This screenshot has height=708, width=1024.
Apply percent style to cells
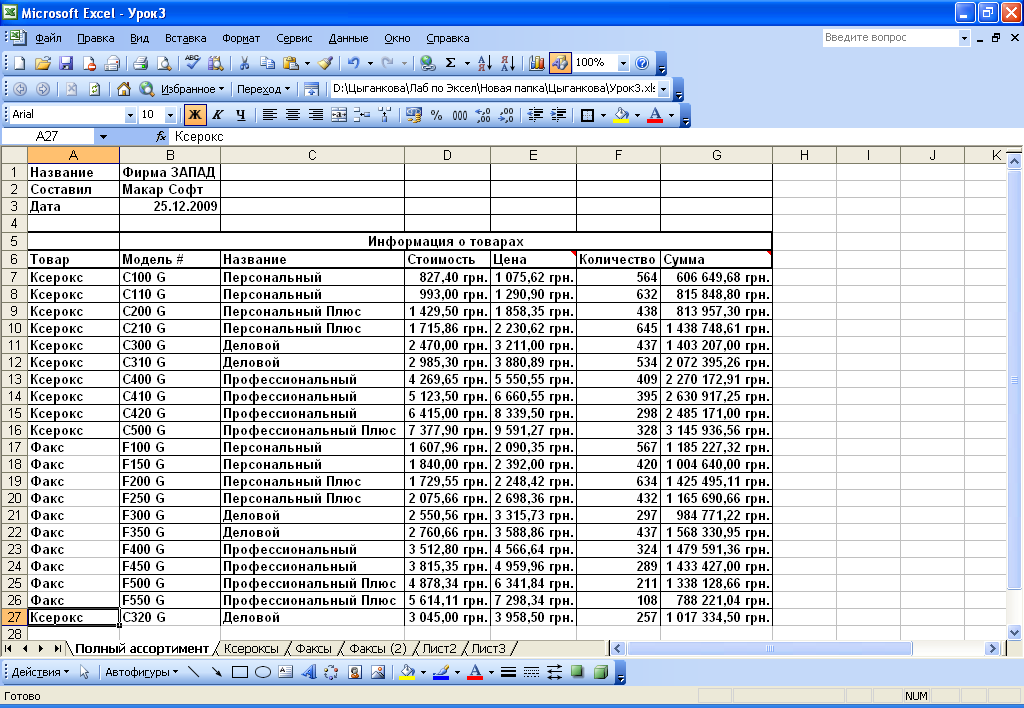click(x=436, y=116)
